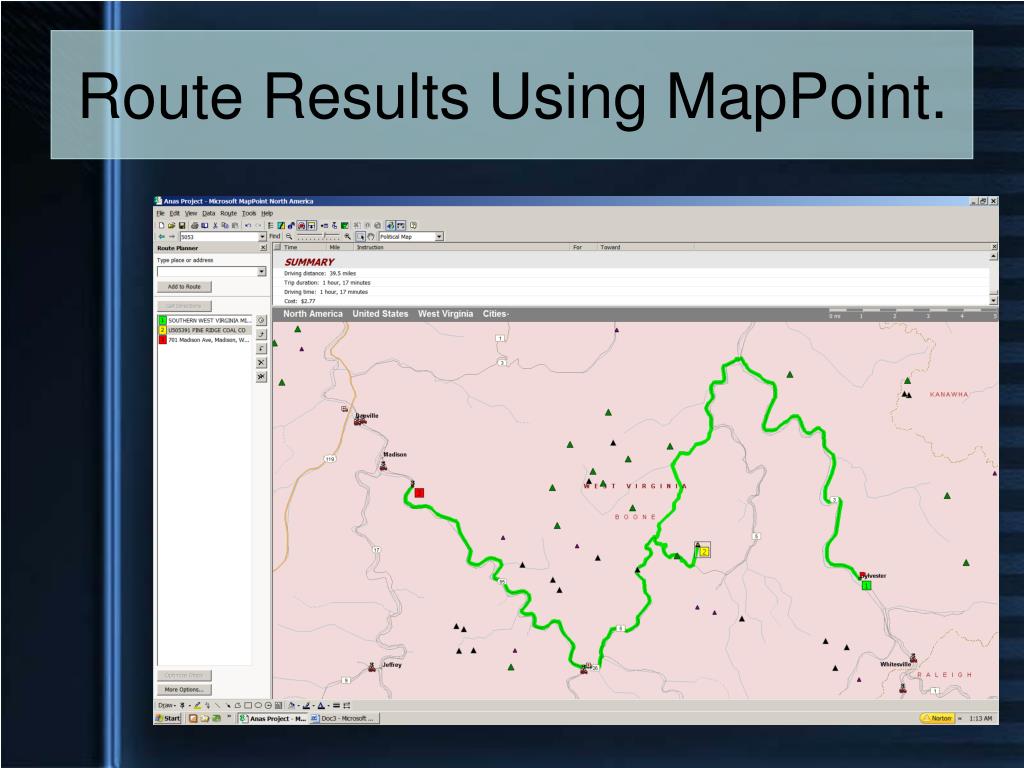Toggle the Pan hand tool
The height and width of the screenshot is (768, 1024).
pos(371,236)
